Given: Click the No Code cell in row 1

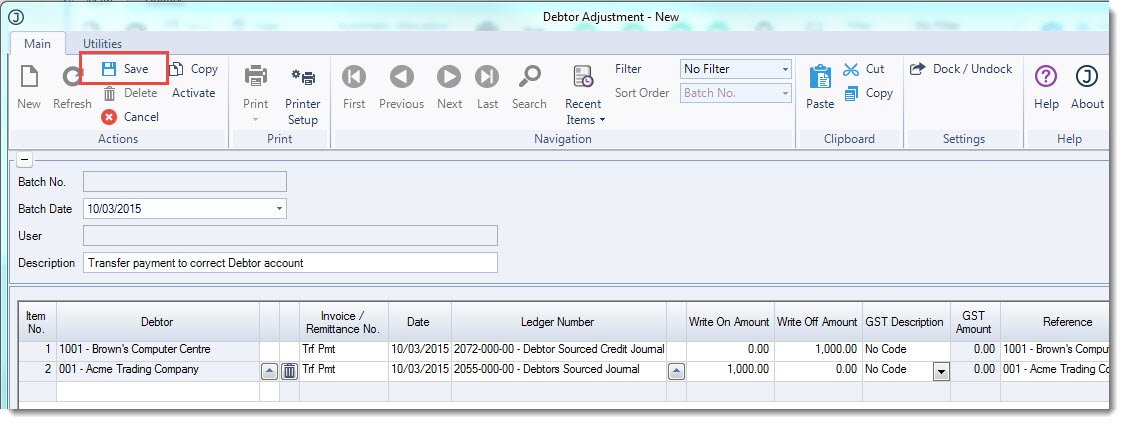Looking at the screenshot, I should coord(906,349).
